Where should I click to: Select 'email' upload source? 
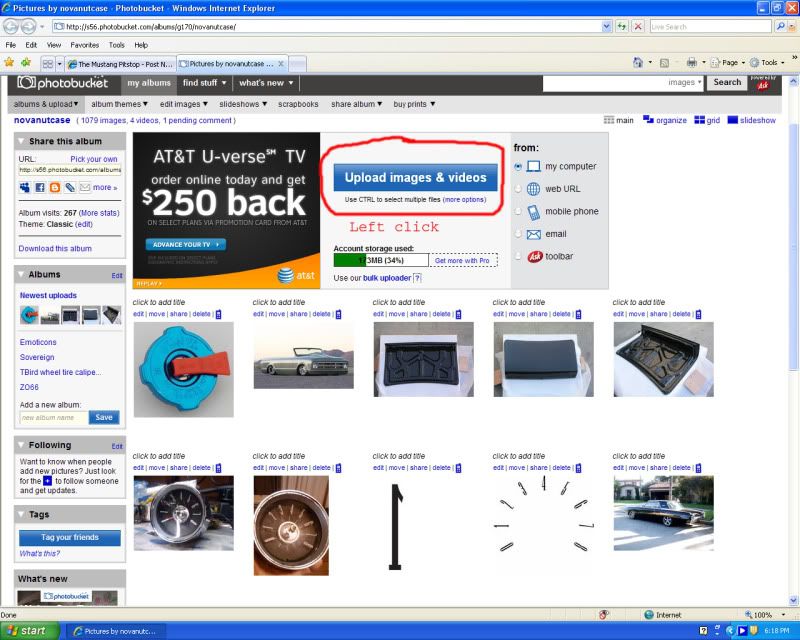[518, 234]
